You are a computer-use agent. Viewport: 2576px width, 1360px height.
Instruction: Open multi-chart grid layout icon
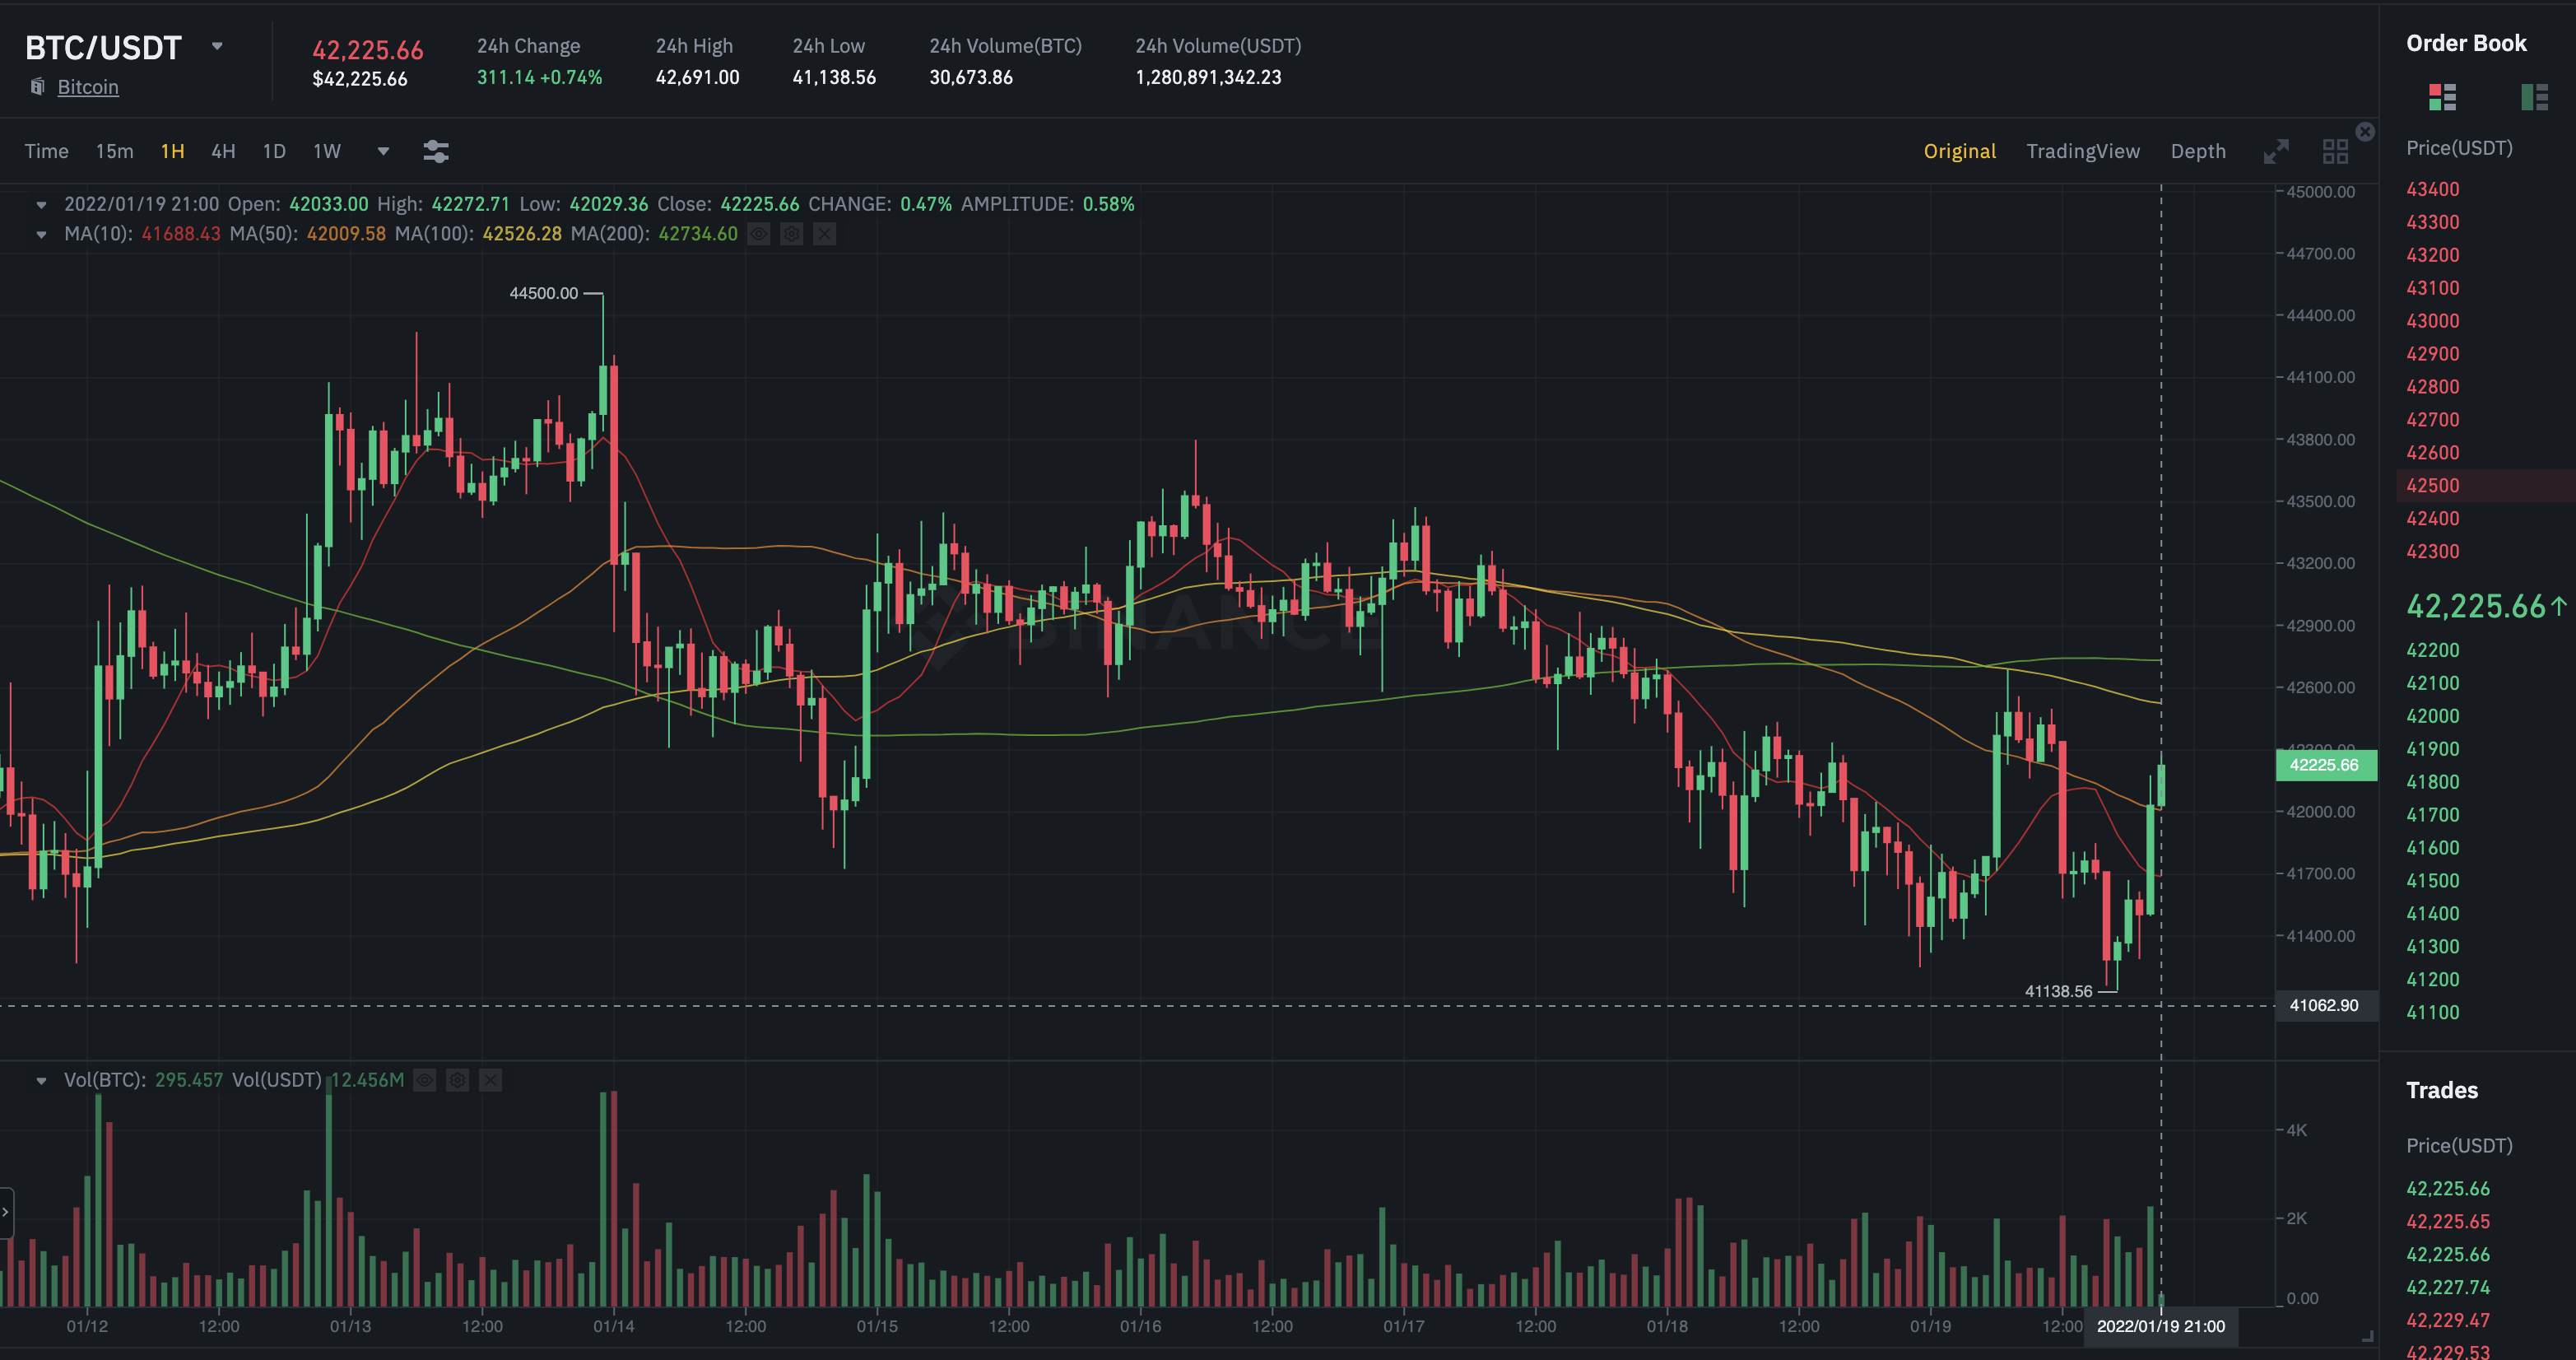(x=2334, y=151)
